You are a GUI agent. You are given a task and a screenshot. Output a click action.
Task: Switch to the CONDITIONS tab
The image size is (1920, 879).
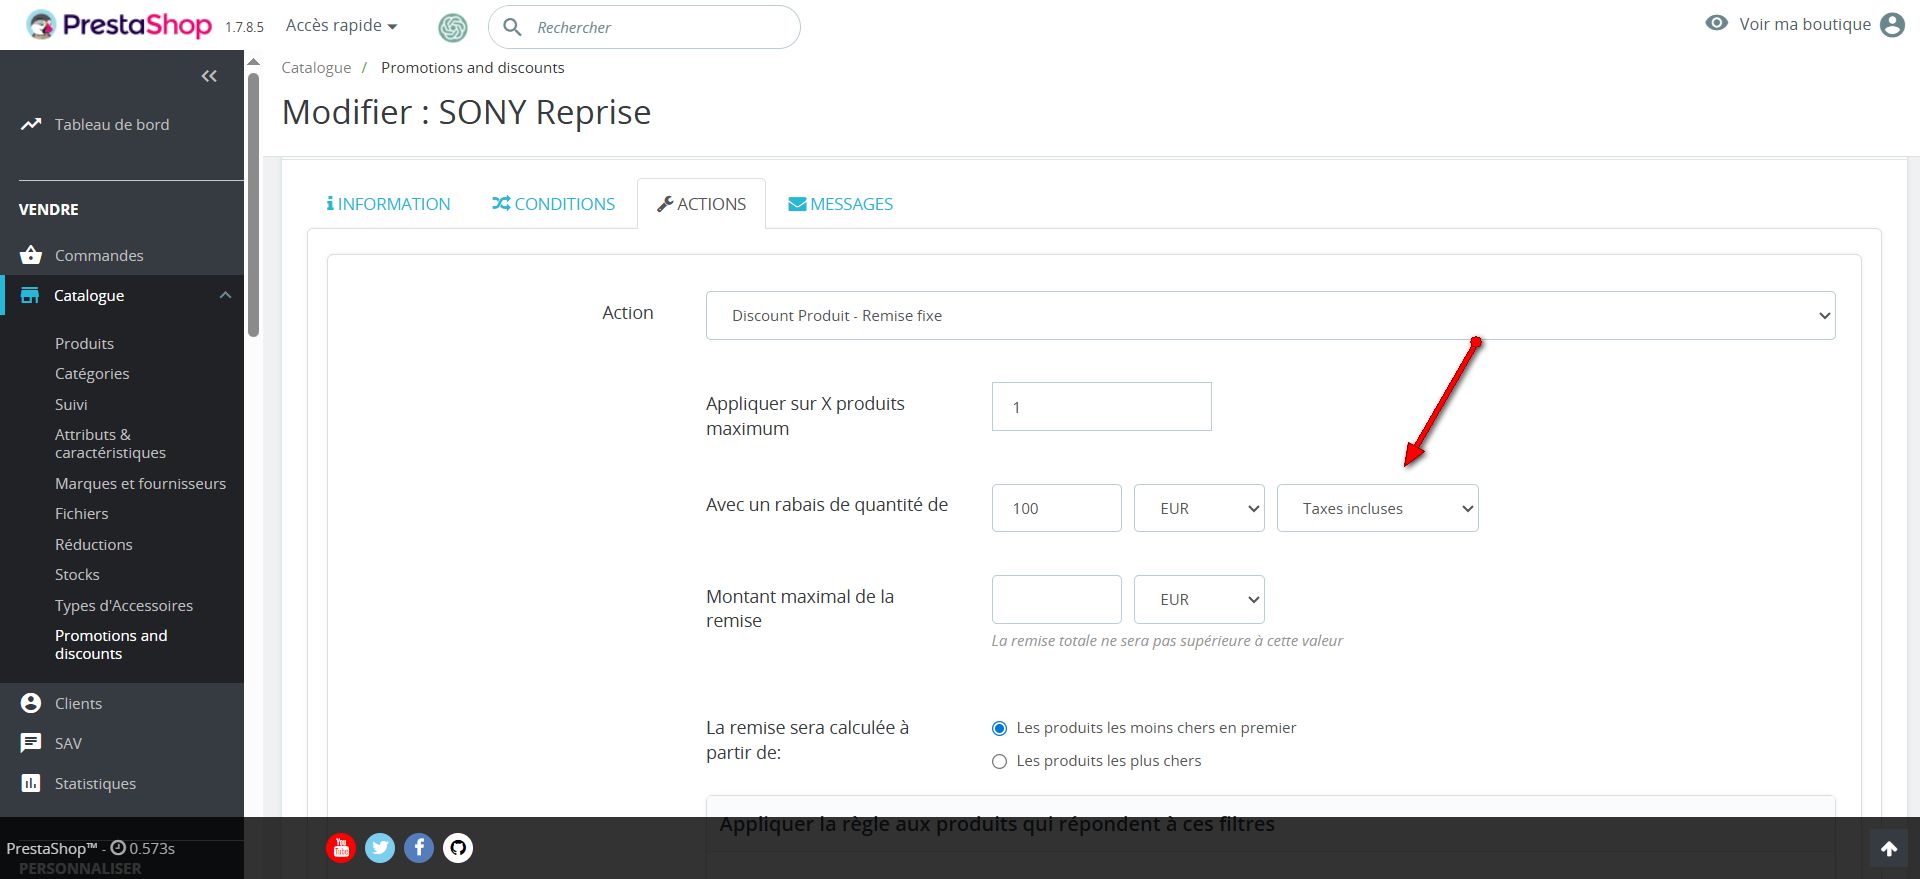pyautogui.click(x=553, y=204)
